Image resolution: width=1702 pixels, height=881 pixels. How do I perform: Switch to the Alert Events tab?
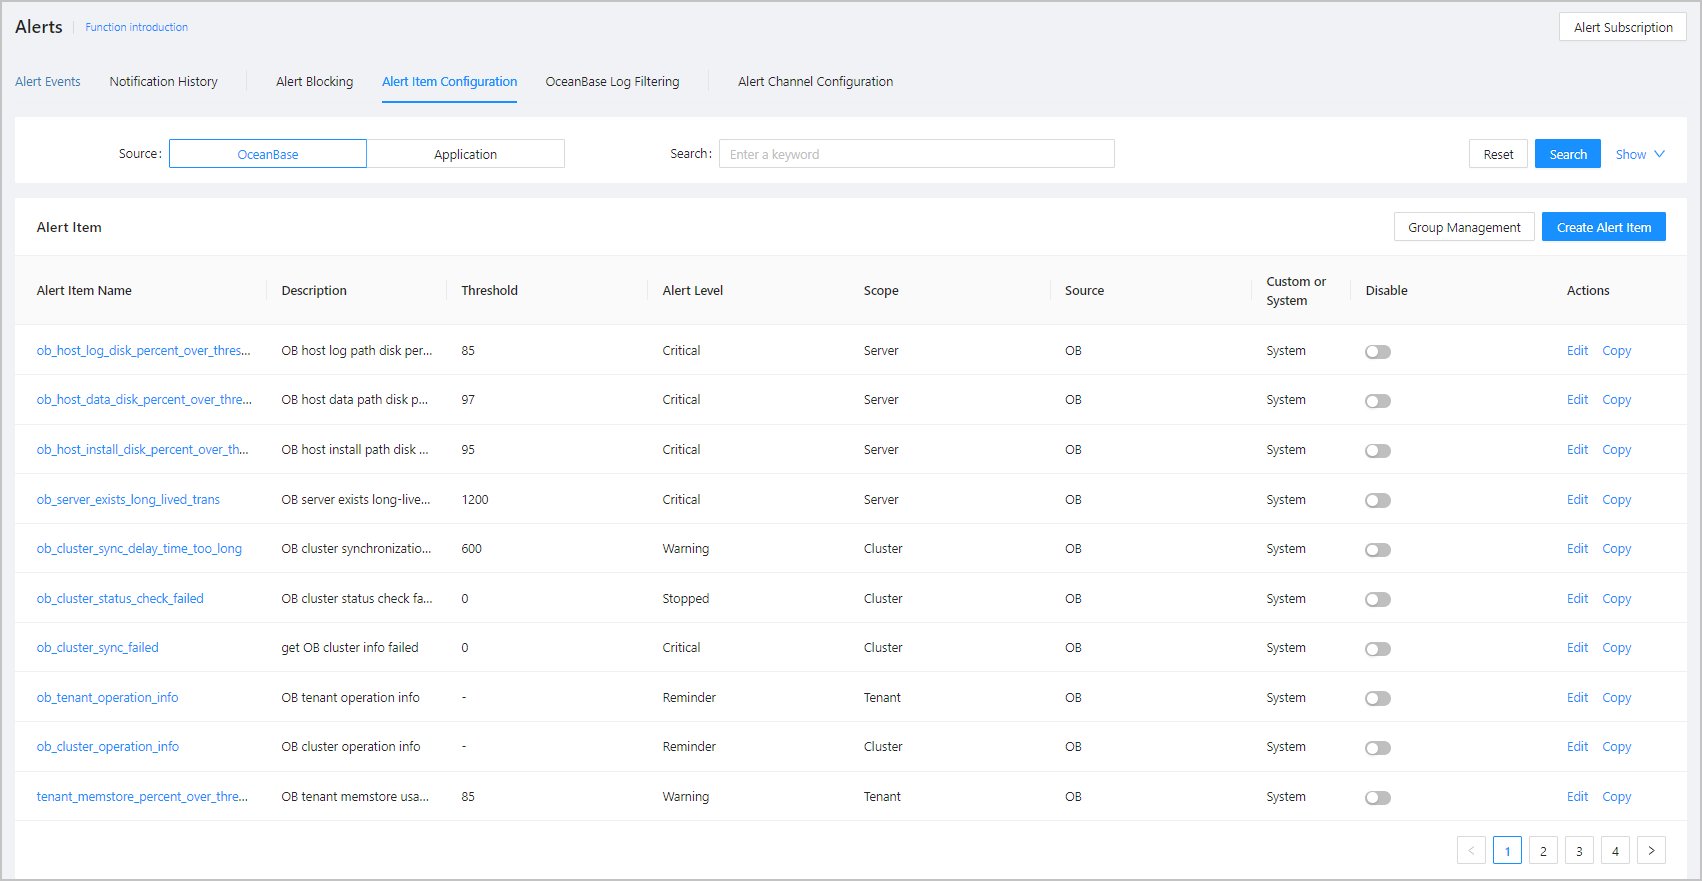48,82
